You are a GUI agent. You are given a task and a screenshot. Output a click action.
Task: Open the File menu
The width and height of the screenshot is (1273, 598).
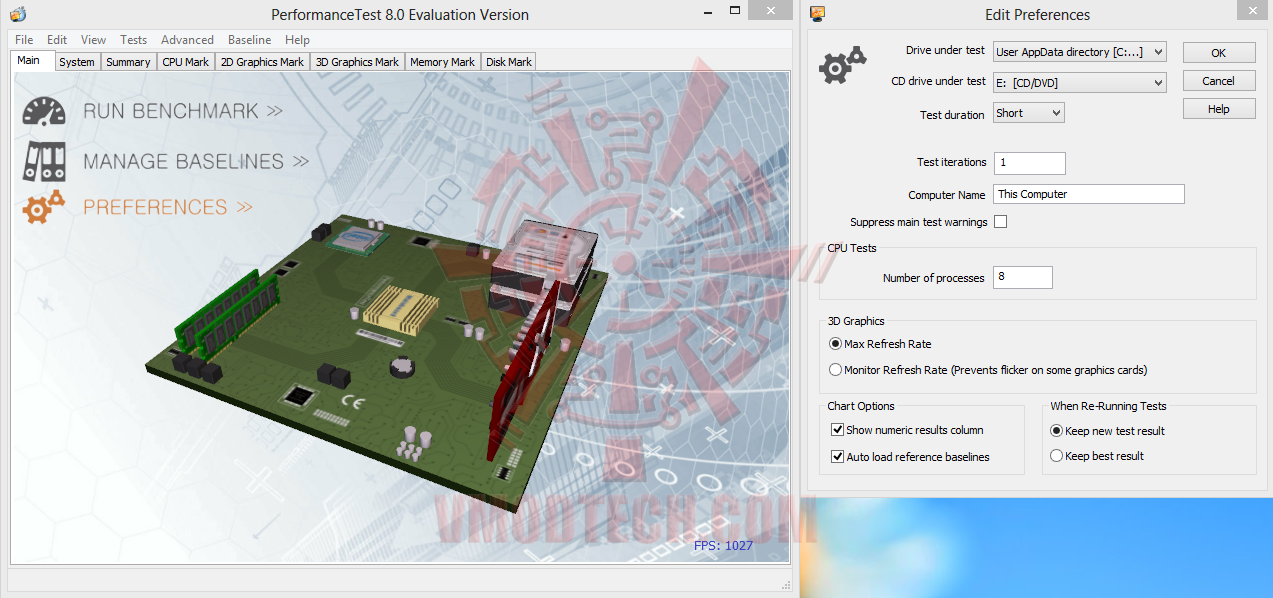click(24, 40)
